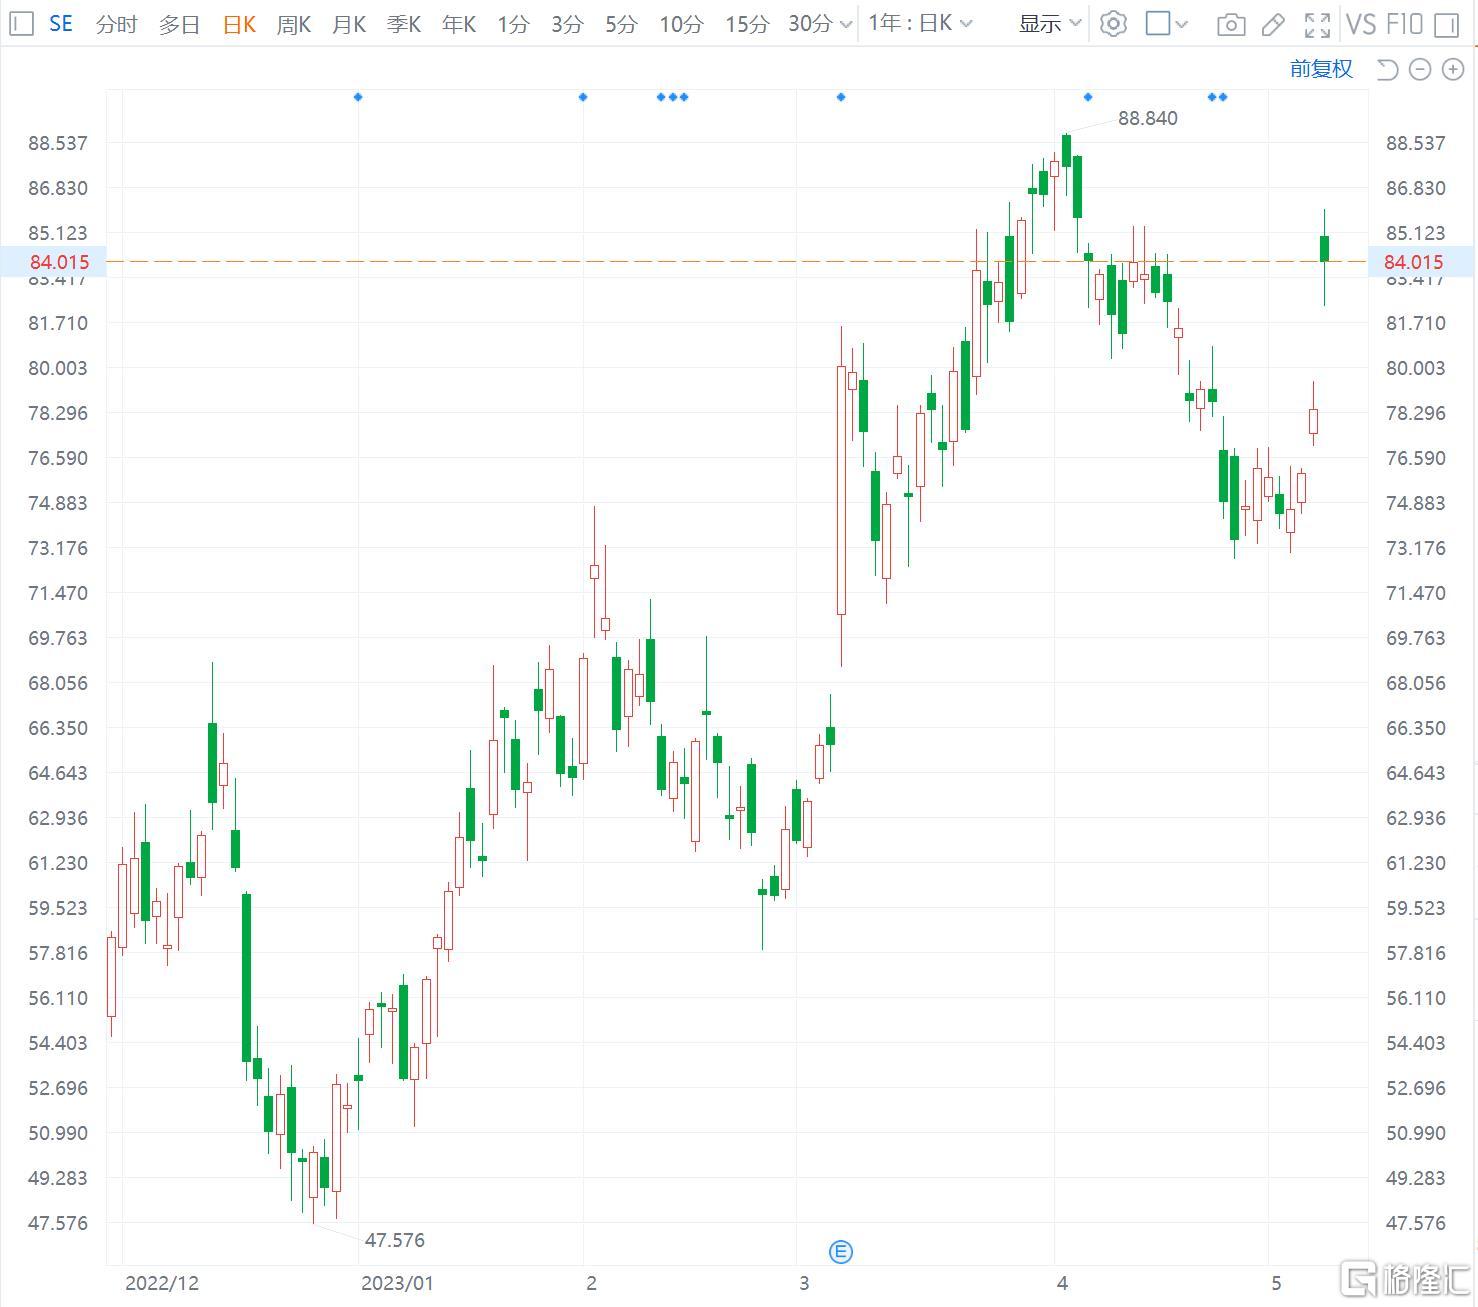
Task: Click the square layout icon
Action: coord(1158,23)
